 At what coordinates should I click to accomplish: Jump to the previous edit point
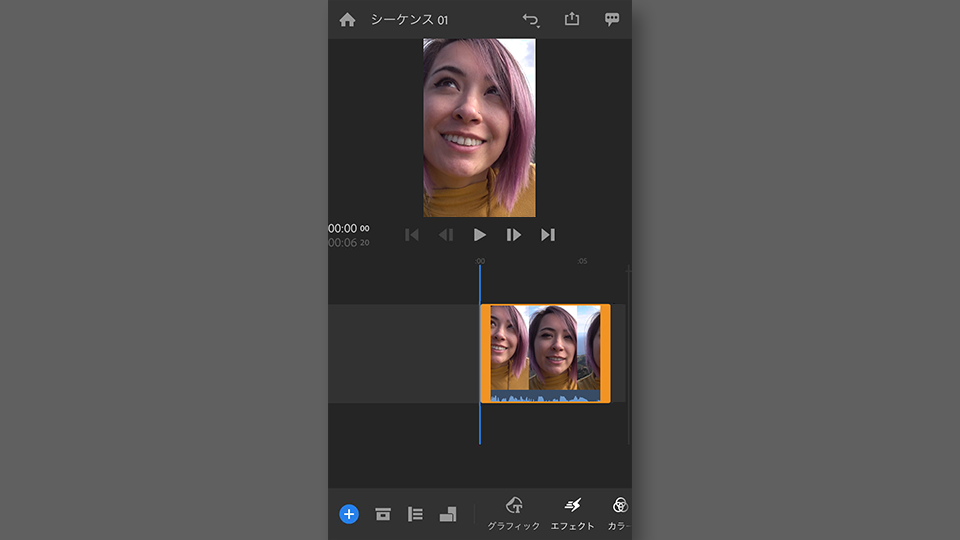[412, 235]
